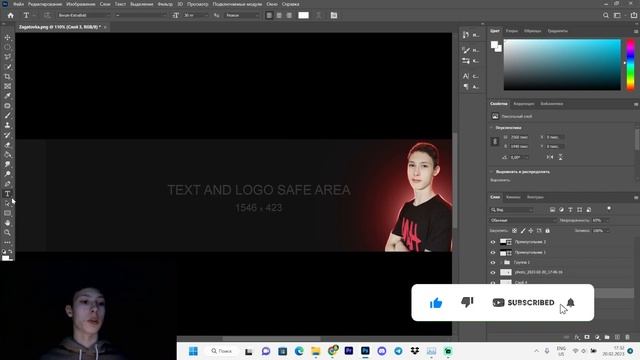Click Flip horizontal icon in Properties

[550, 157]
